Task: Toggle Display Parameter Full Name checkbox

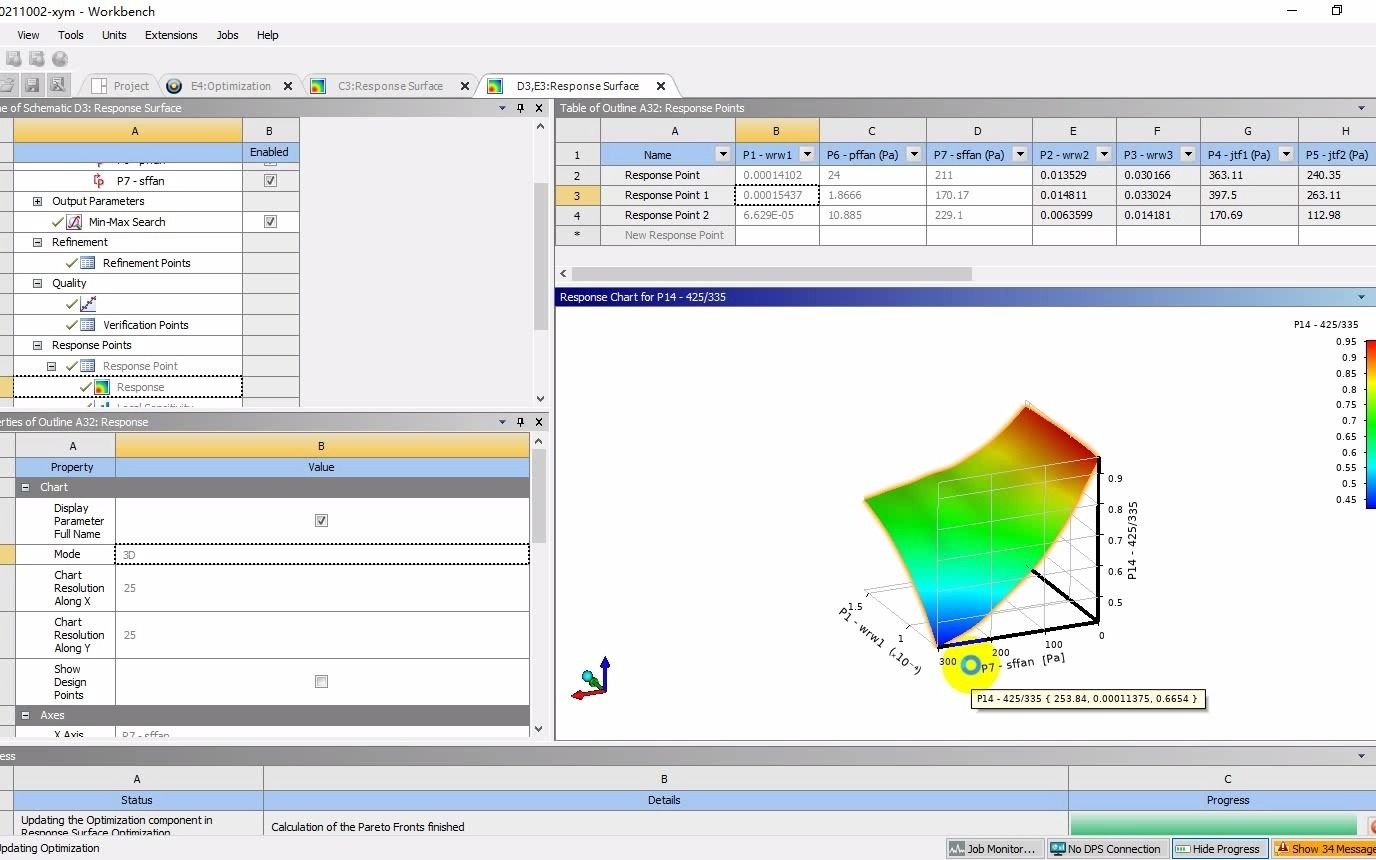Action: [321, 521]
